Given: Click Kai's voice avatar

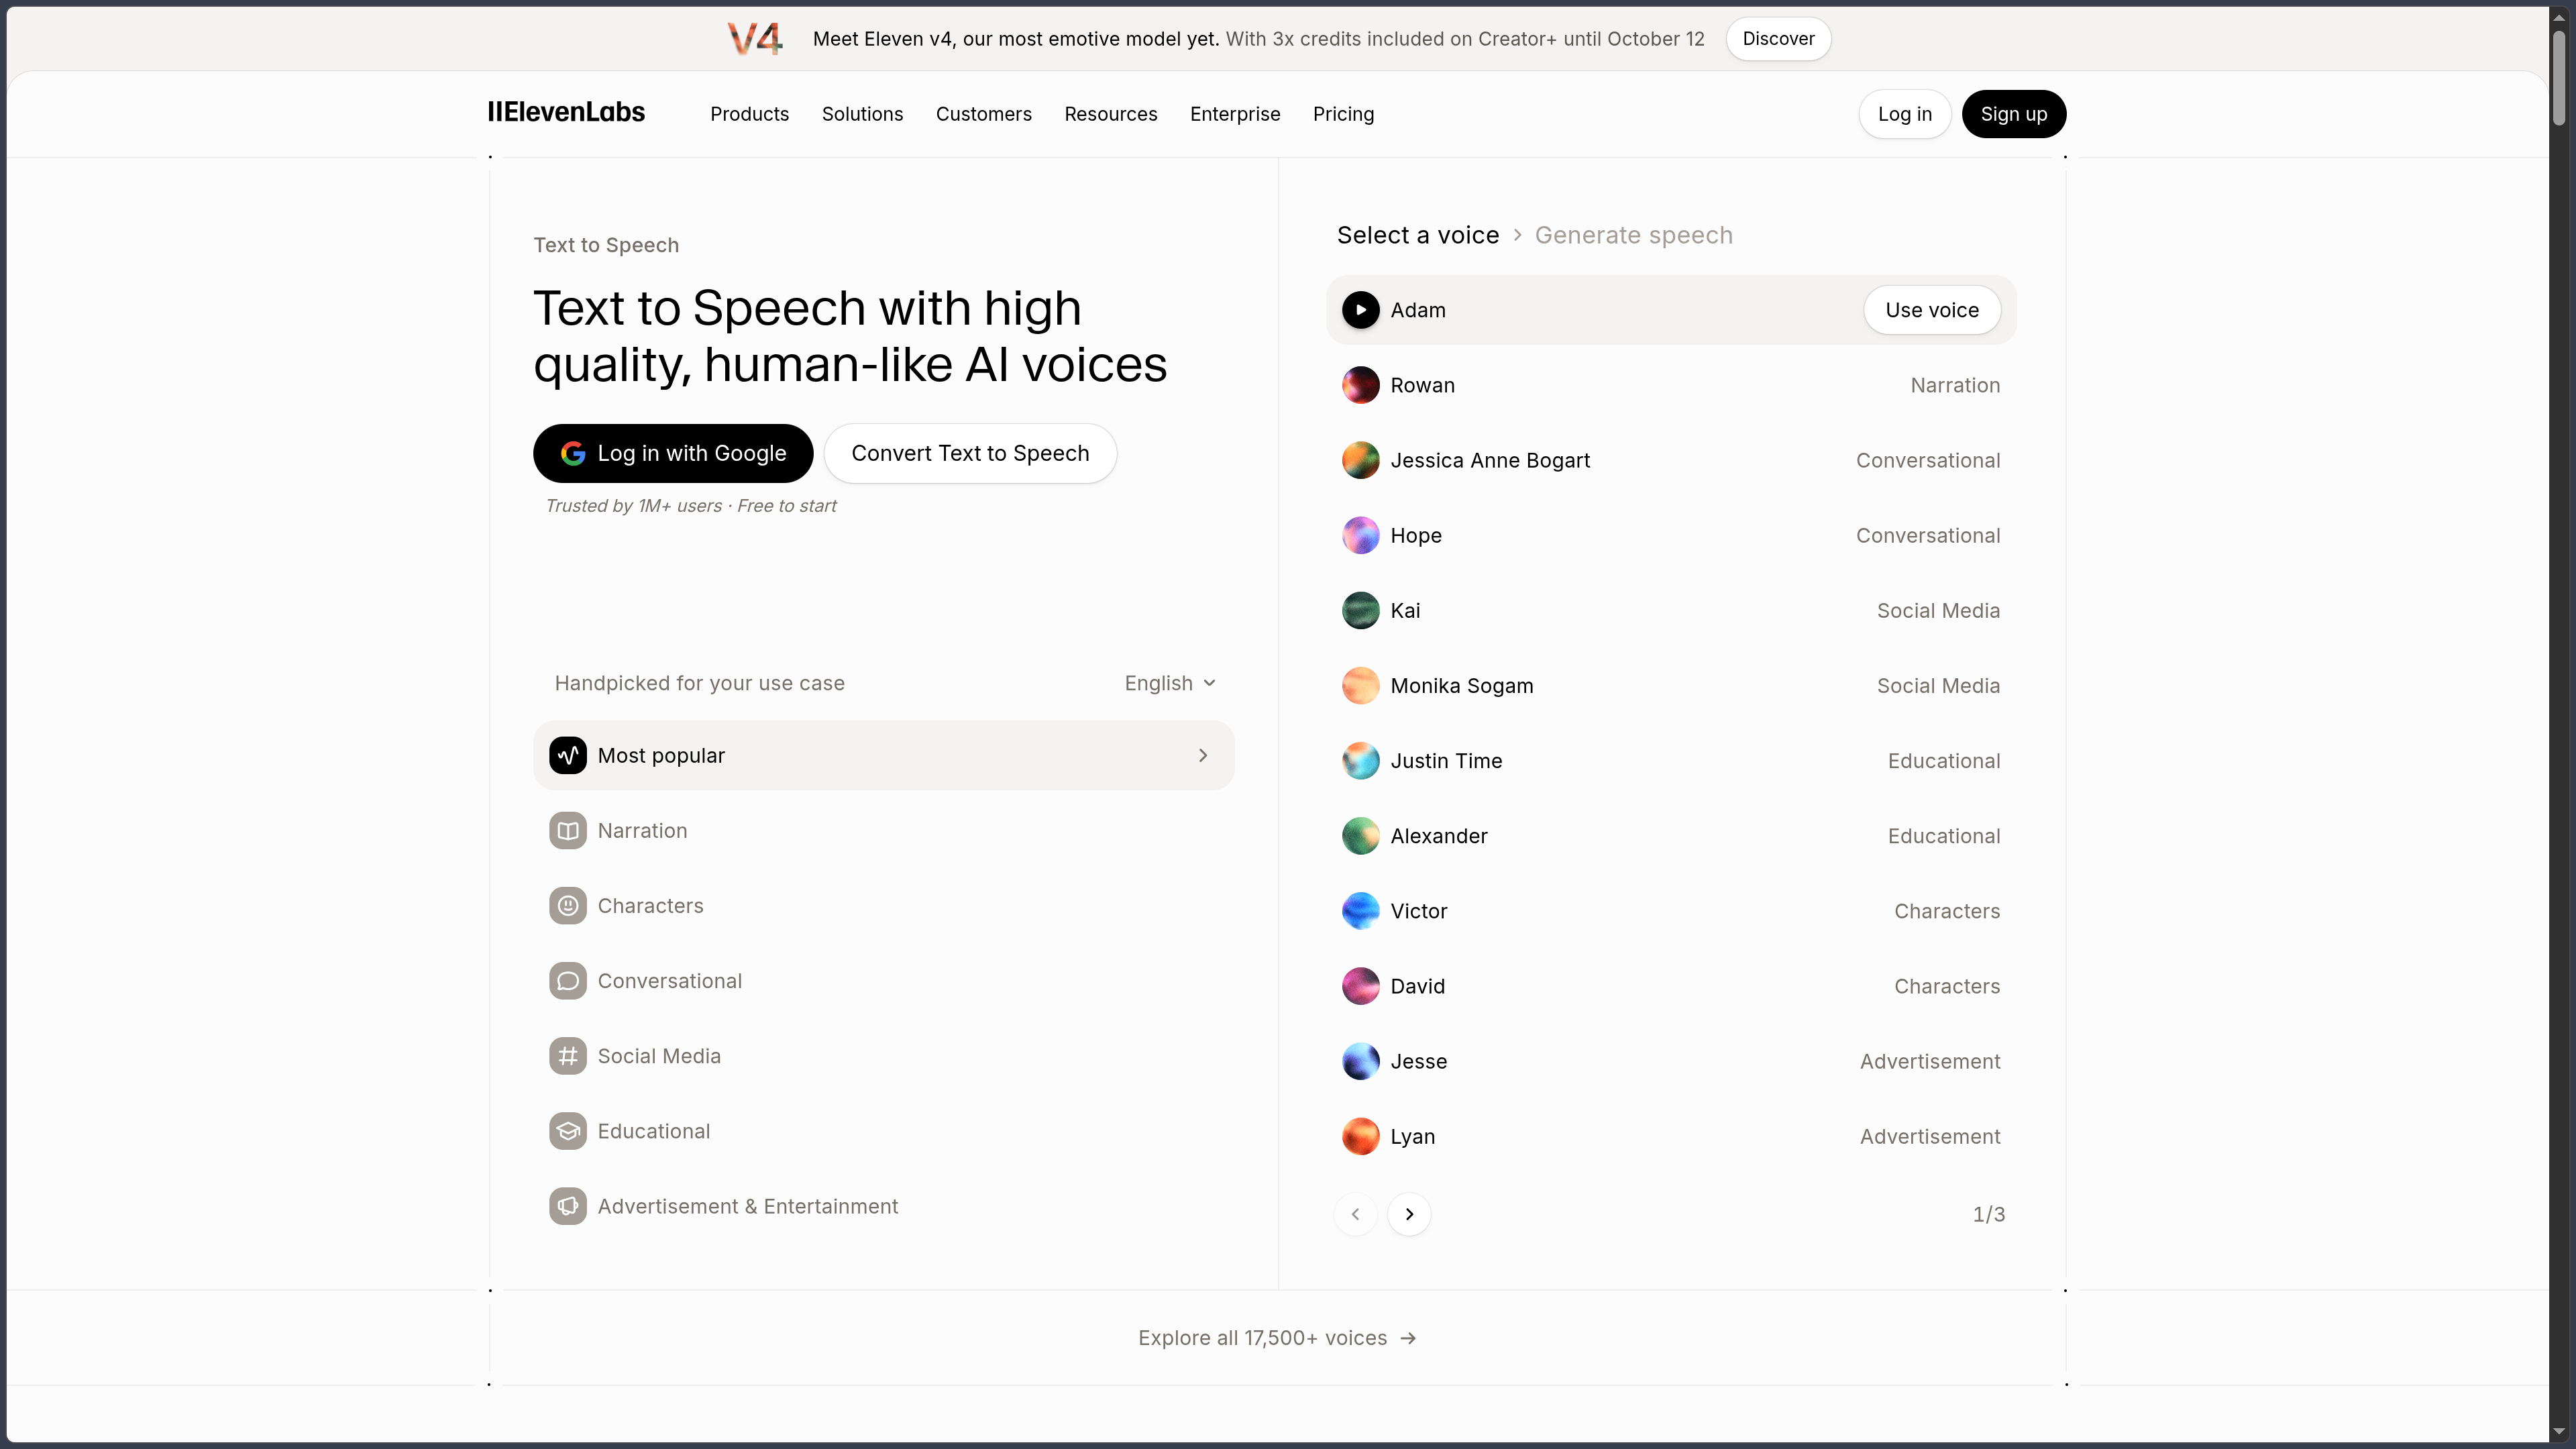Looking at the screenshot, I should tap(1360, 610).
